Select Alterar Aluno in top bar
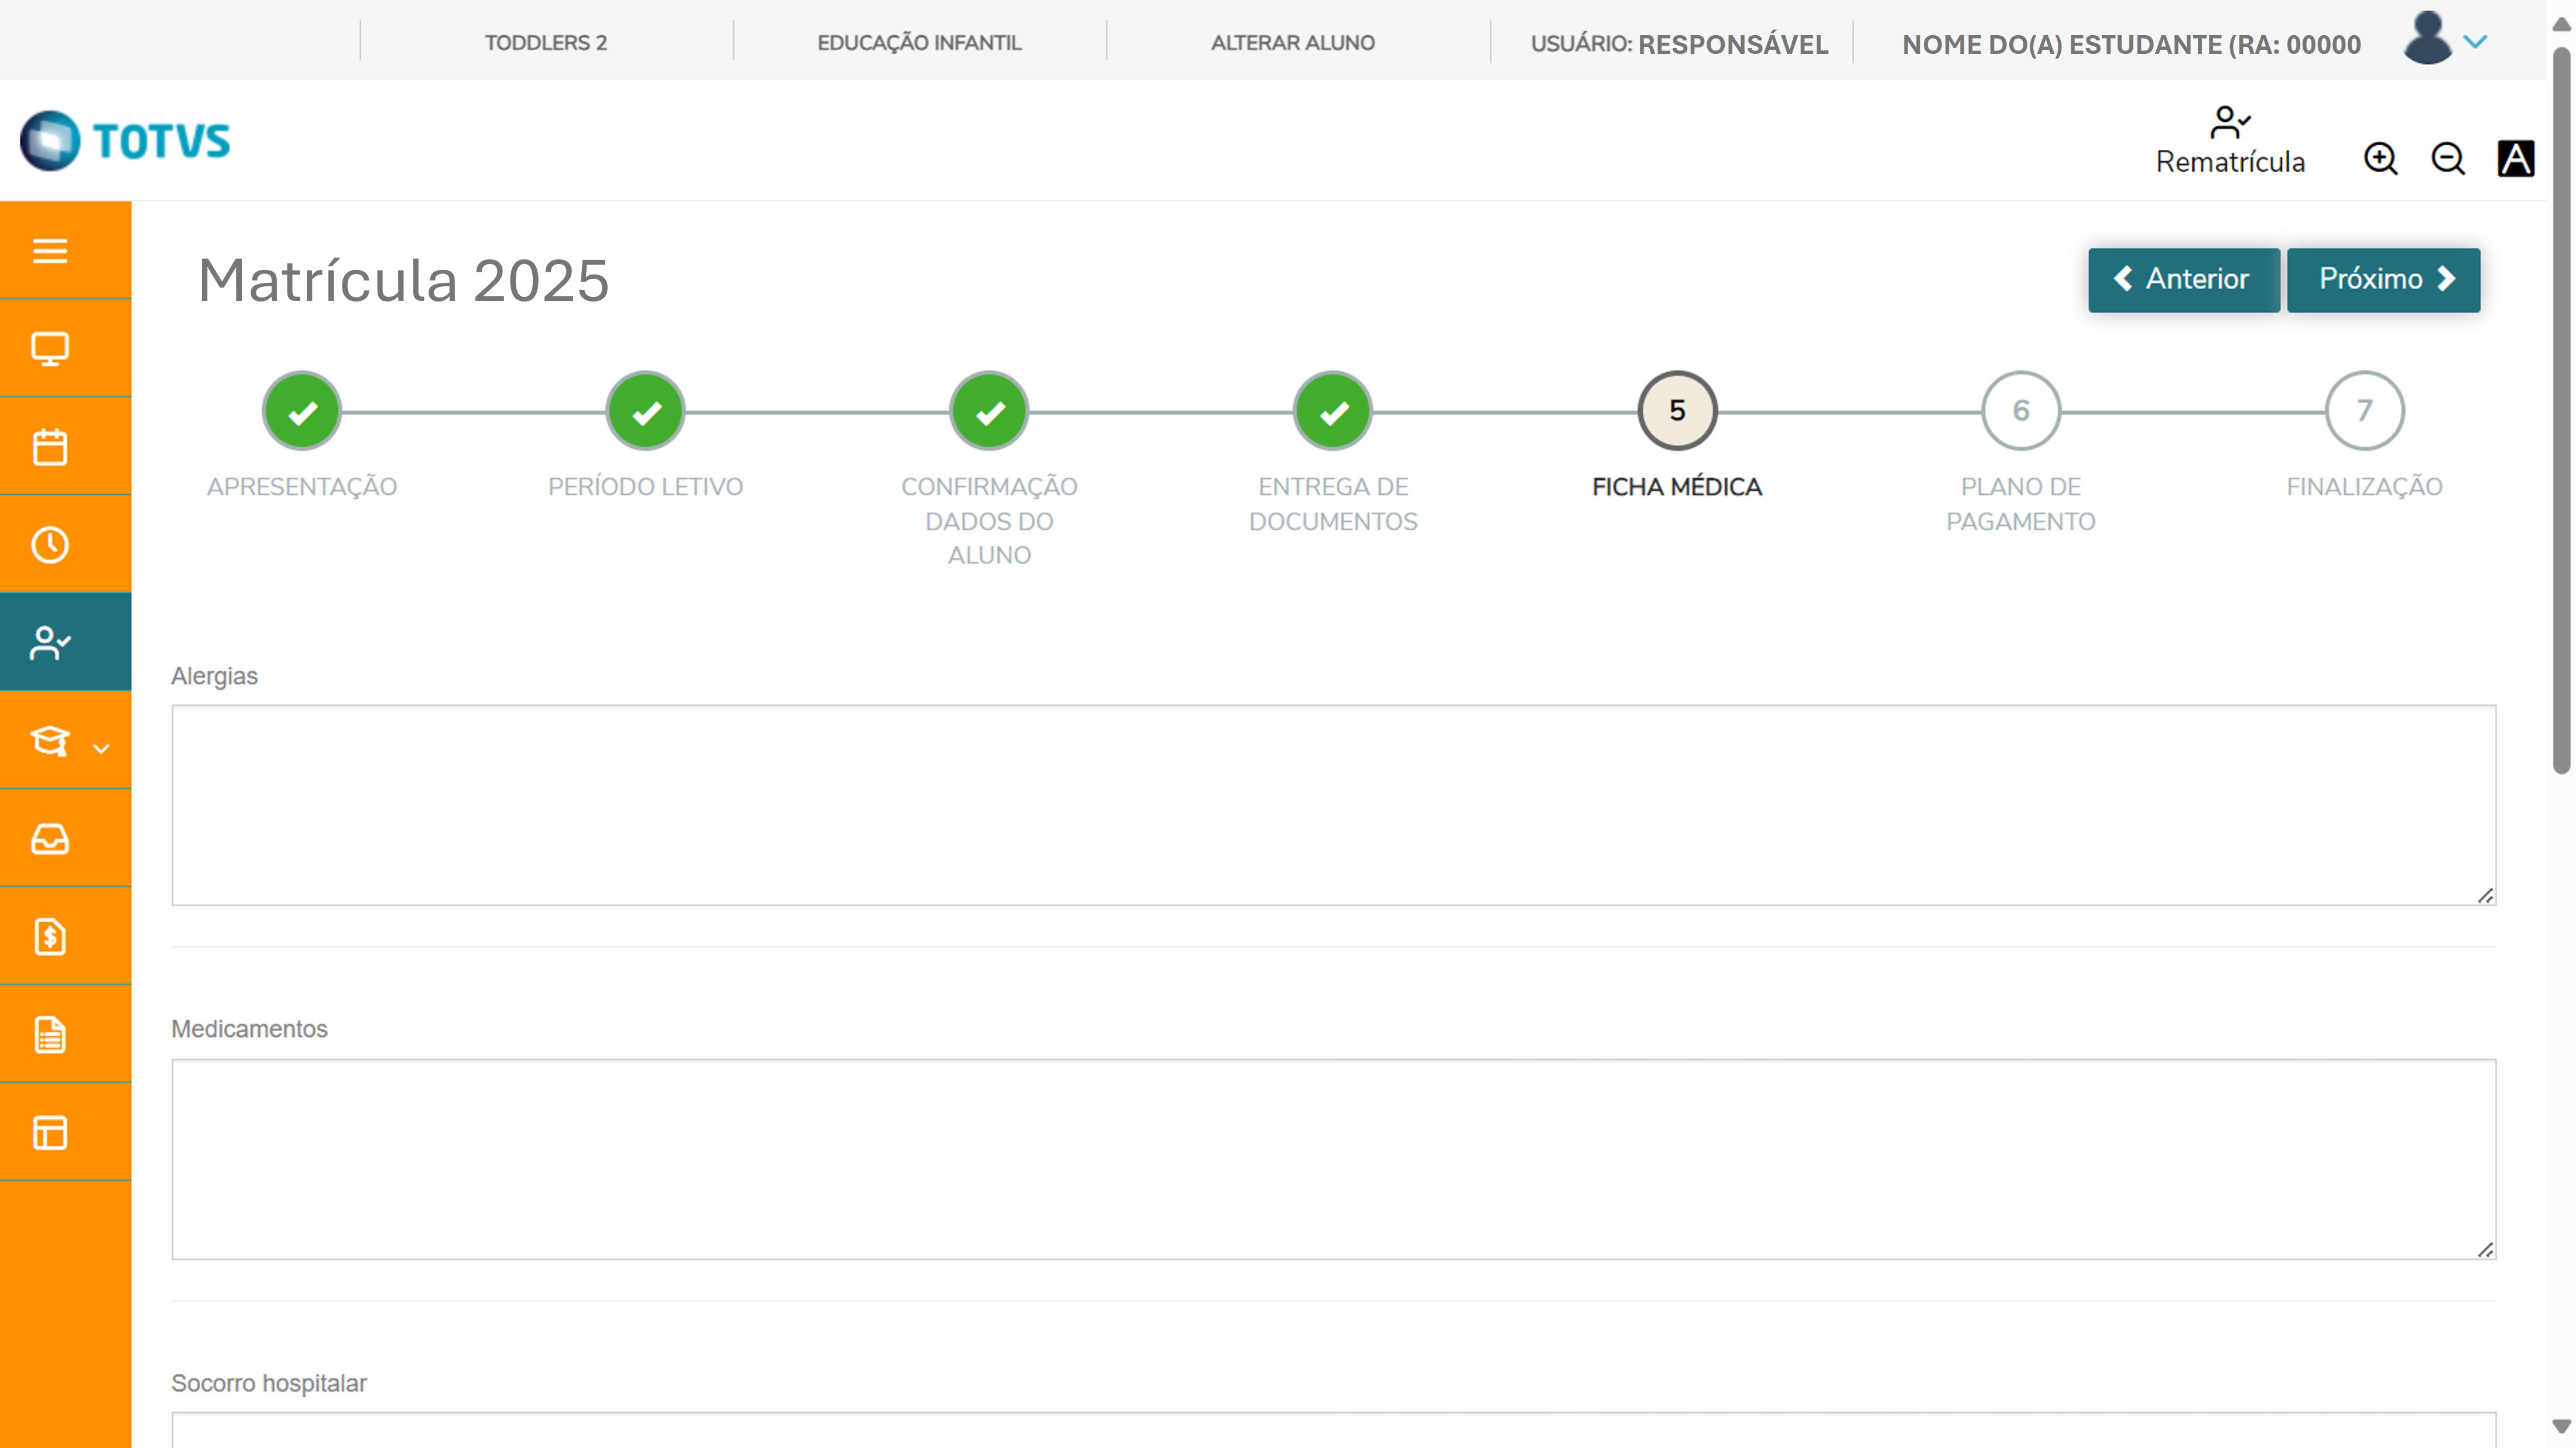The width and height of the screenshot is (2576, 1448). [x=1292, y=43]
